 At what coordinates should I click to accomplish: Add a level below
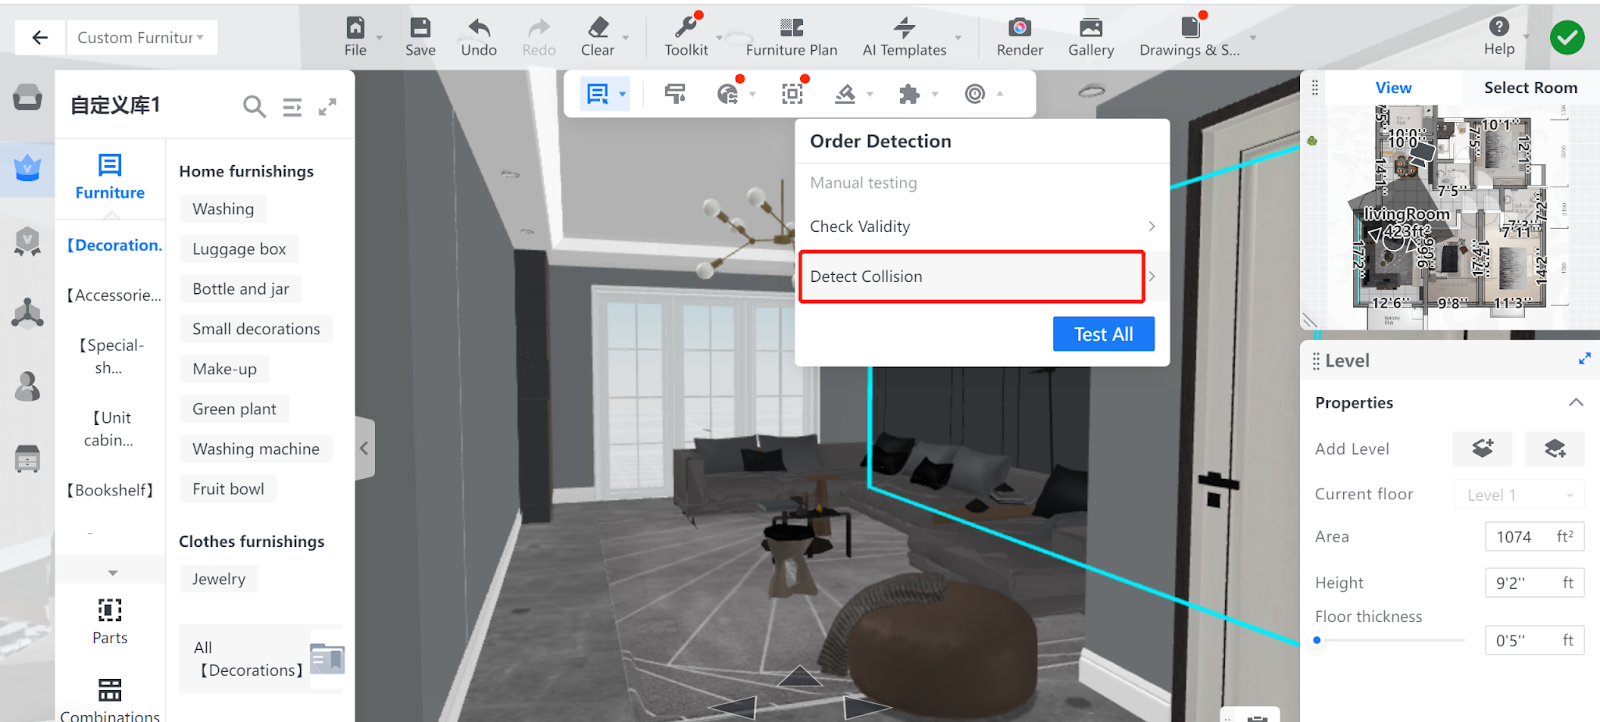click(1554, 449)
